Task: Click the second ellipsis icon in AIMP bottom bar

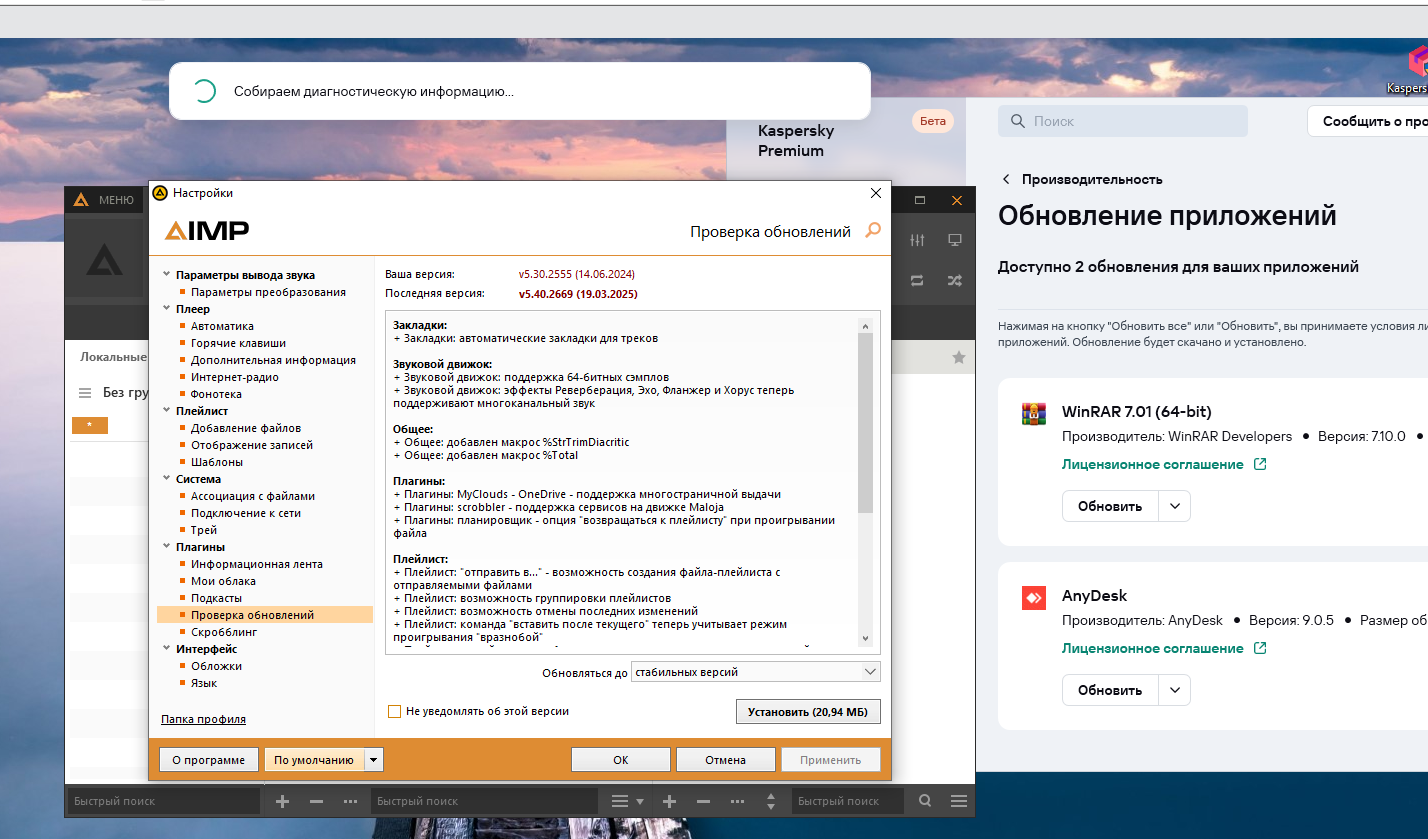Action: pyautogui.click(x=737, y=801)
